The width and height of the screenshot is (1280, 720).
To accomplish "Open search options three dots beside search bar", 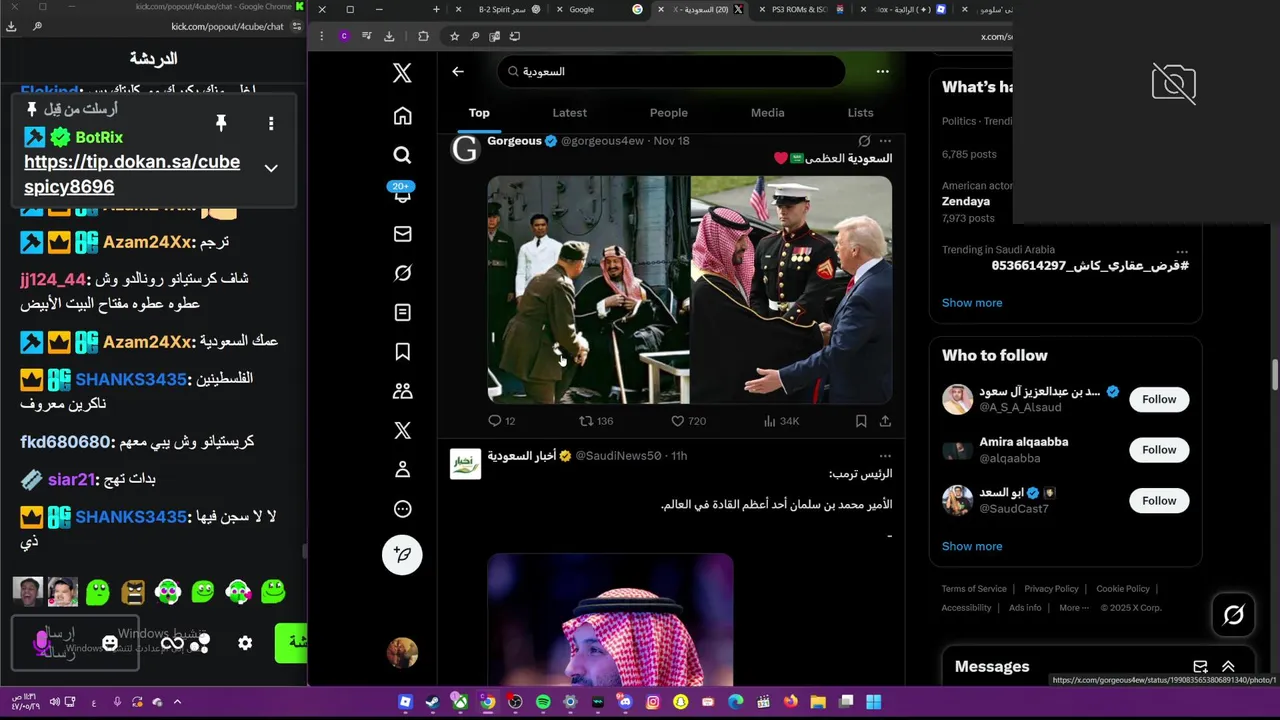I will coord(882,71).
